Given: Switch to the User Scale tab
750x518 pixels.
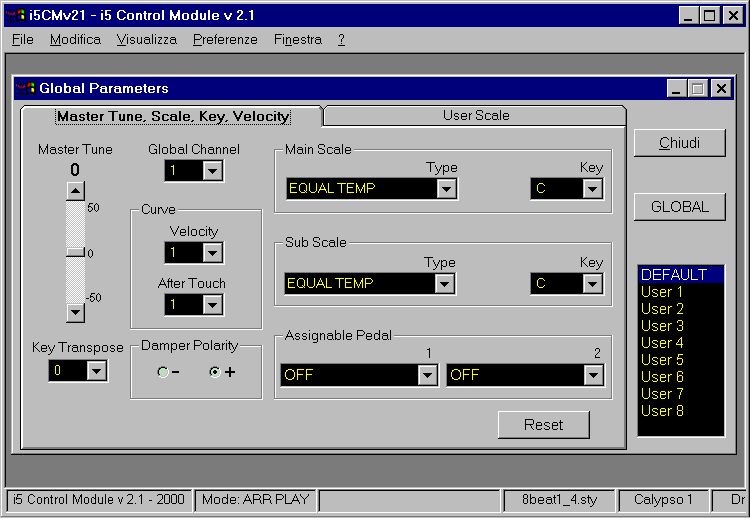Looking at the screenshot, I should pyautogui.click(x=476, y=115).
